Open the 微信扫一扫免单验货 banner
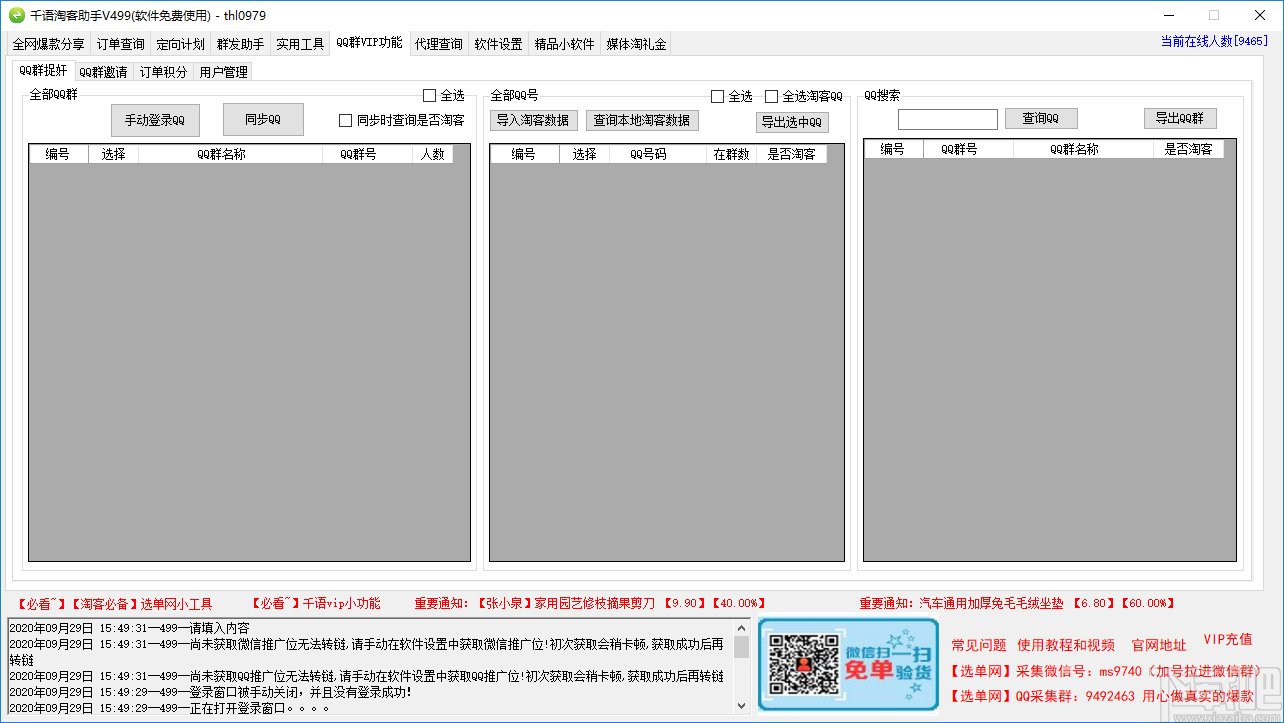Image resolution: width=1284 pixels, height=723 pixels. point(848,665)
